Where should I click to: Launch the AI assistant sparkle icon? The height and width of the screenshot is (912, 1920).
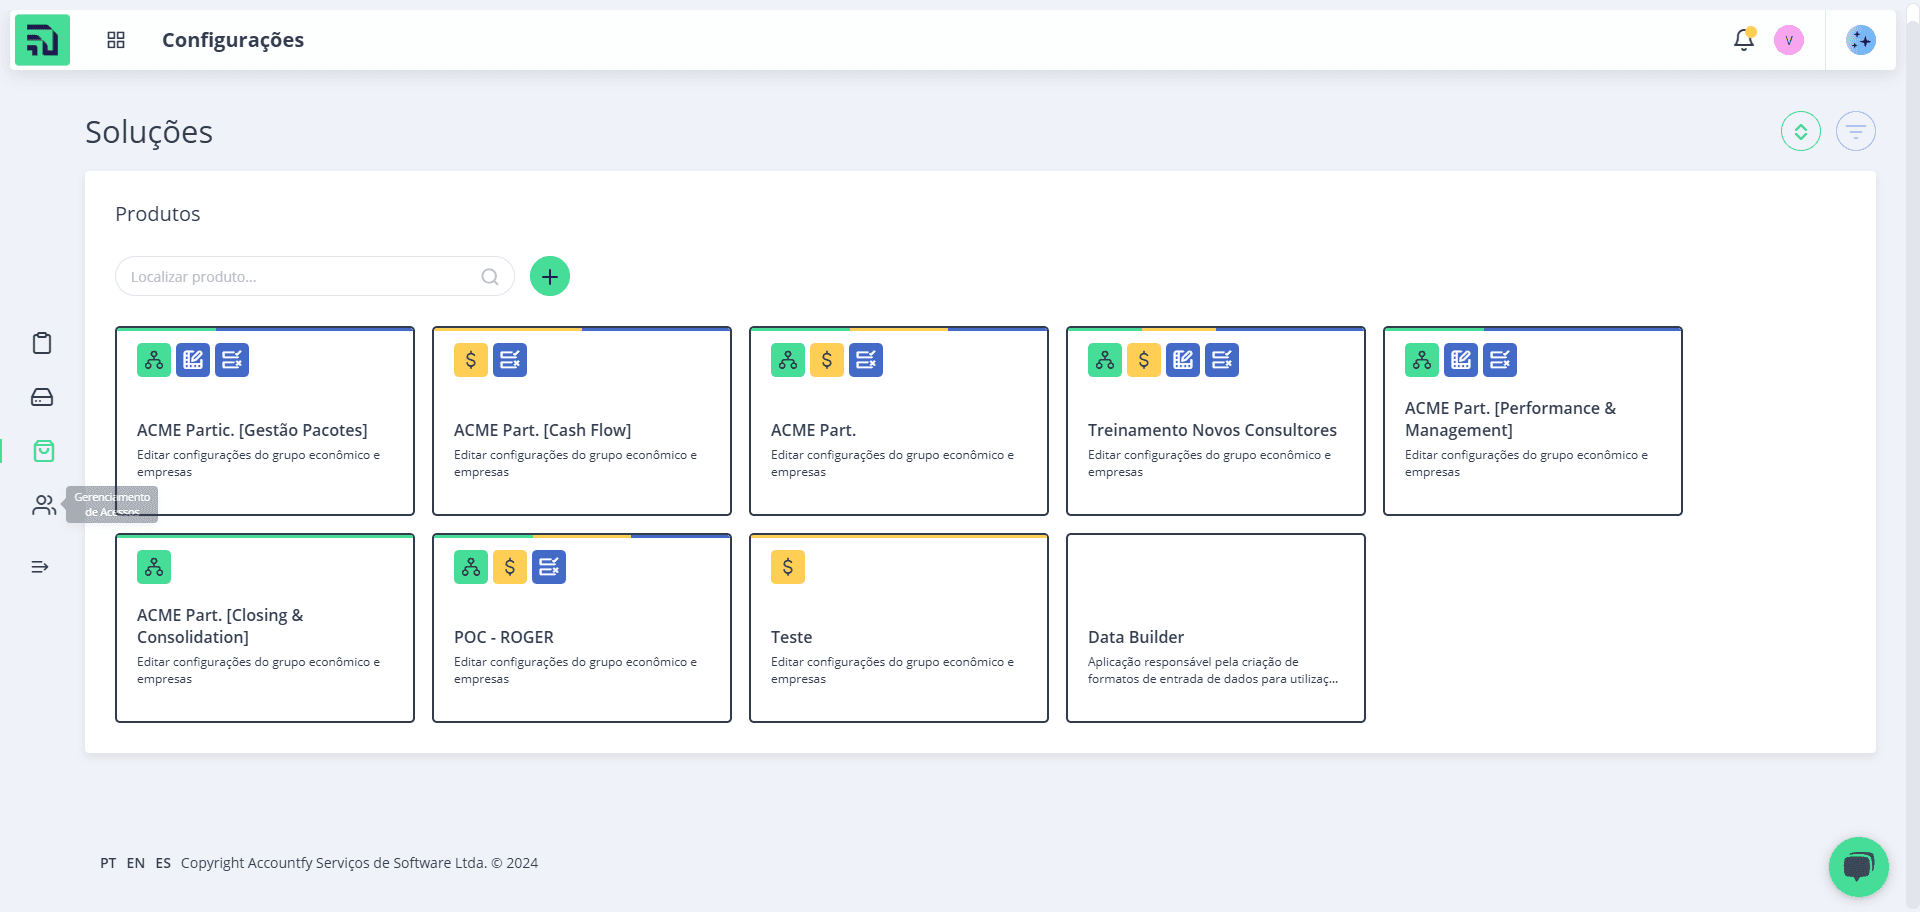click(1861, 40)
